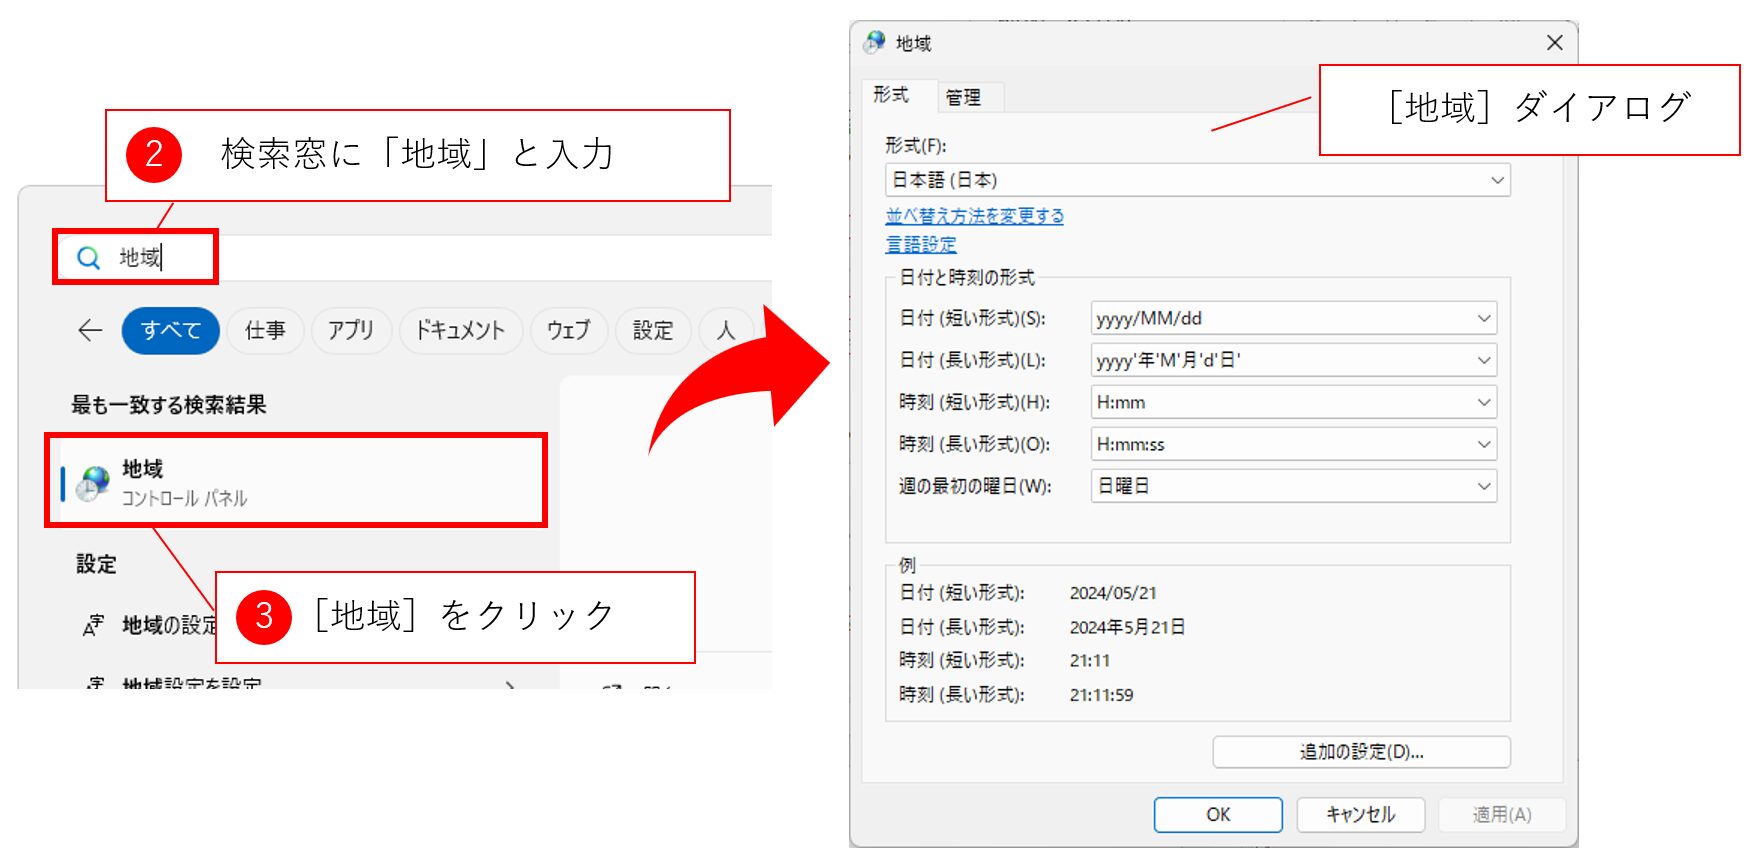The image size is (1756, 858).
Task: Click the back arrow in search panel
Action: 90,330
